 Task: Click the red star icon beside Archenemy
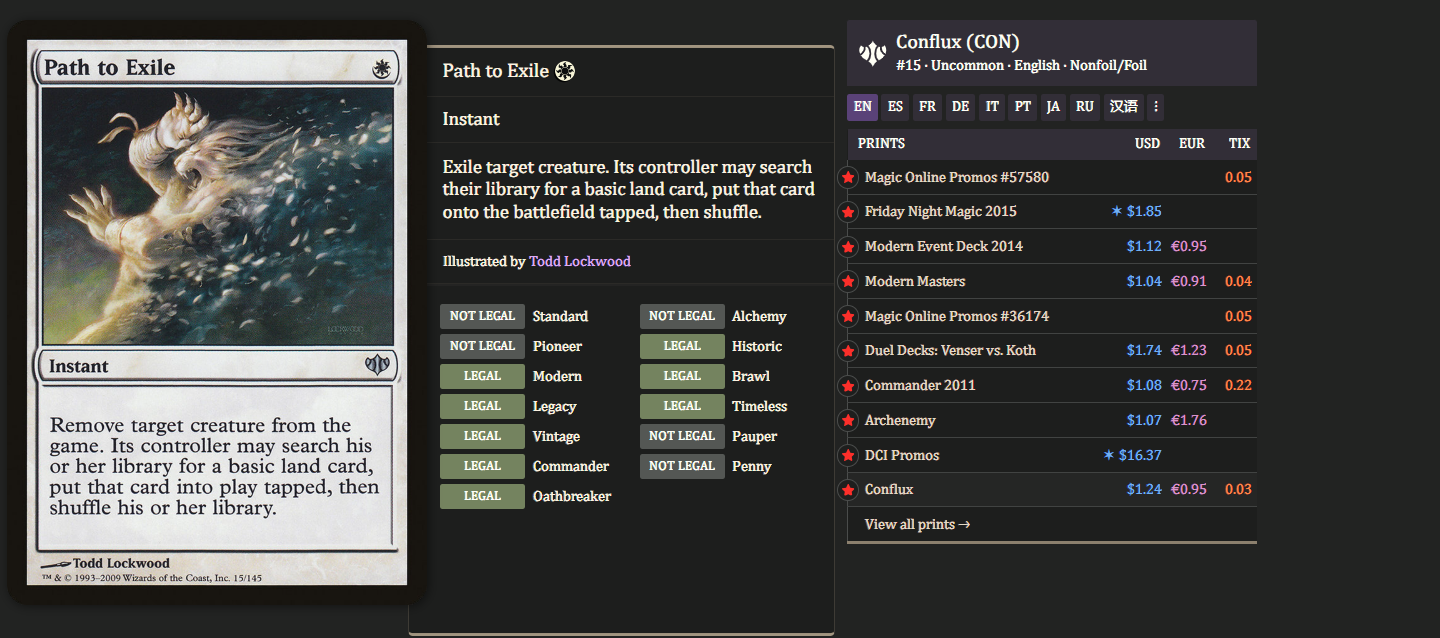click(x=848, y=421)
